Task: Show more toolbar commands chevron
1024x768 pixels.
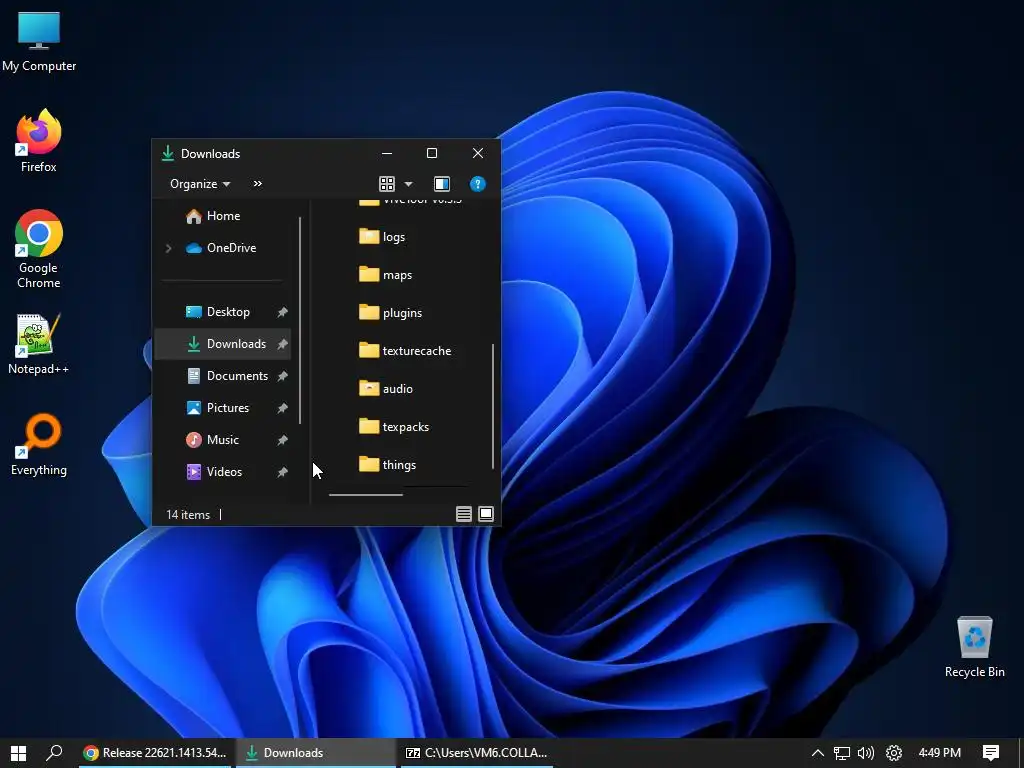Action: [257, 184]
